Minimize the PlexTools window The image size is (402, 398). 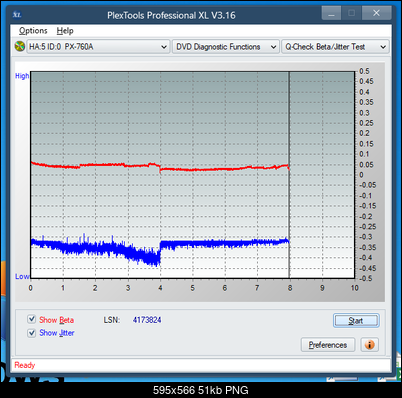pyautogui.click(x=331, y=13)
